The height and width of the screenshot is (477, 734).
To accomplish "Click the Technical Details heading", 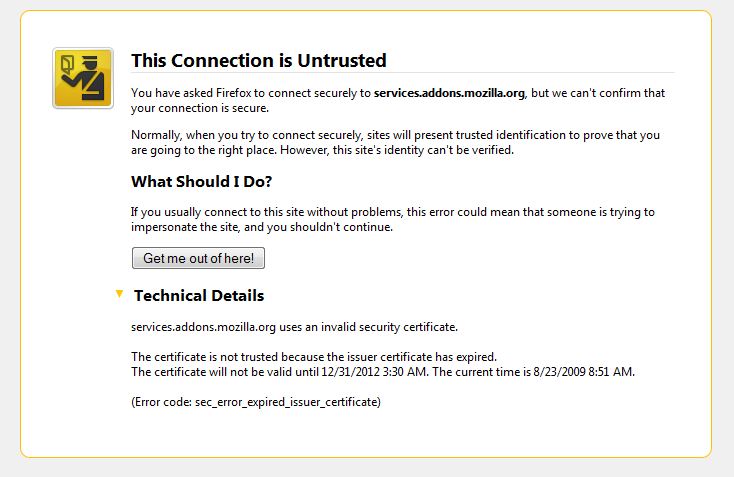I will 199,295.
